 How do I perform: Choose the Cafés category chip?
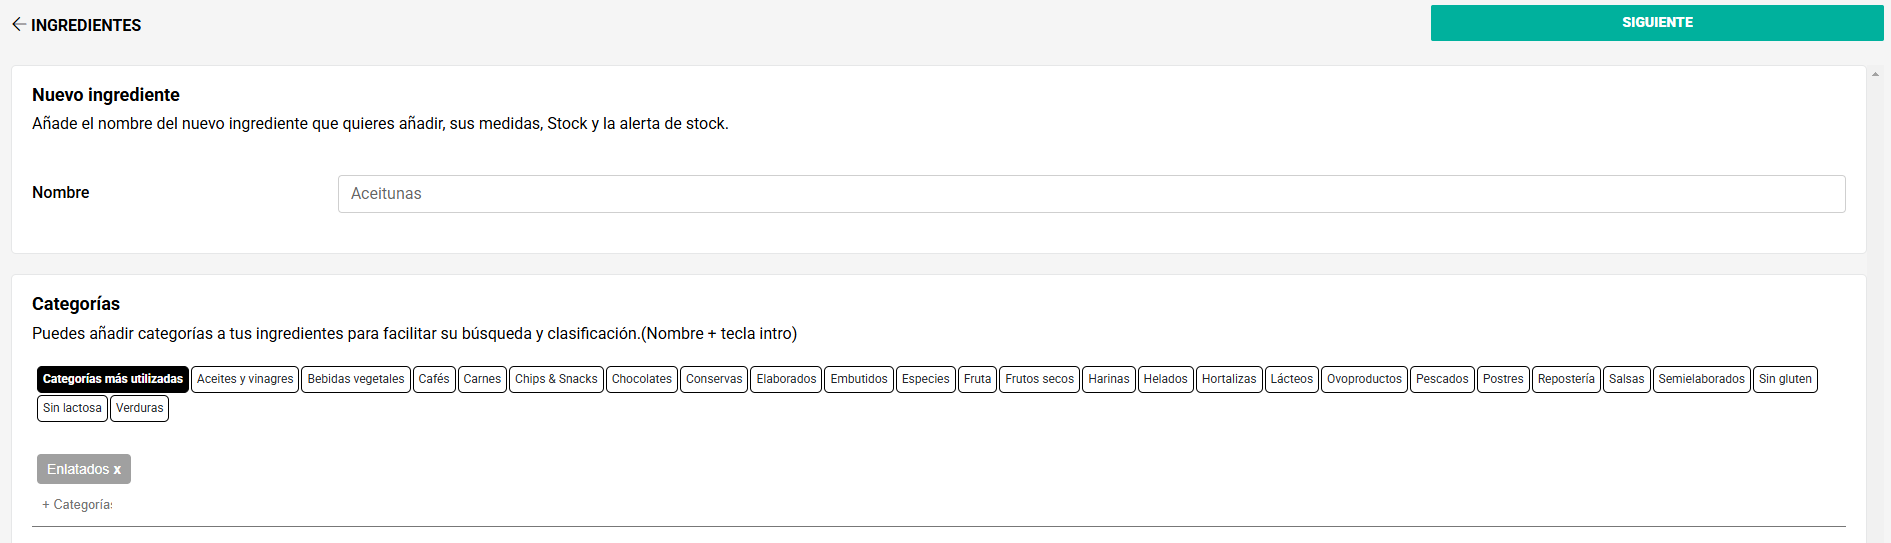point(434,379)
